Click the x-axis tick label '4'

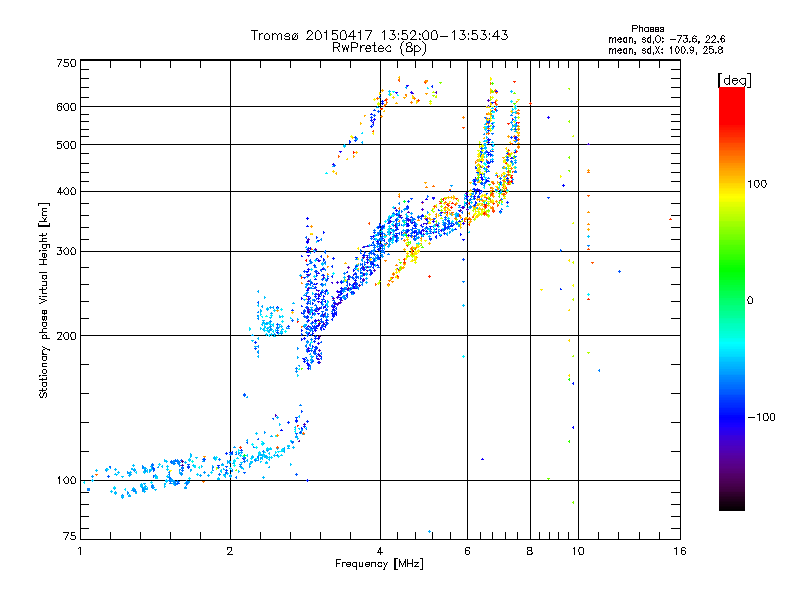click(380, 551)
